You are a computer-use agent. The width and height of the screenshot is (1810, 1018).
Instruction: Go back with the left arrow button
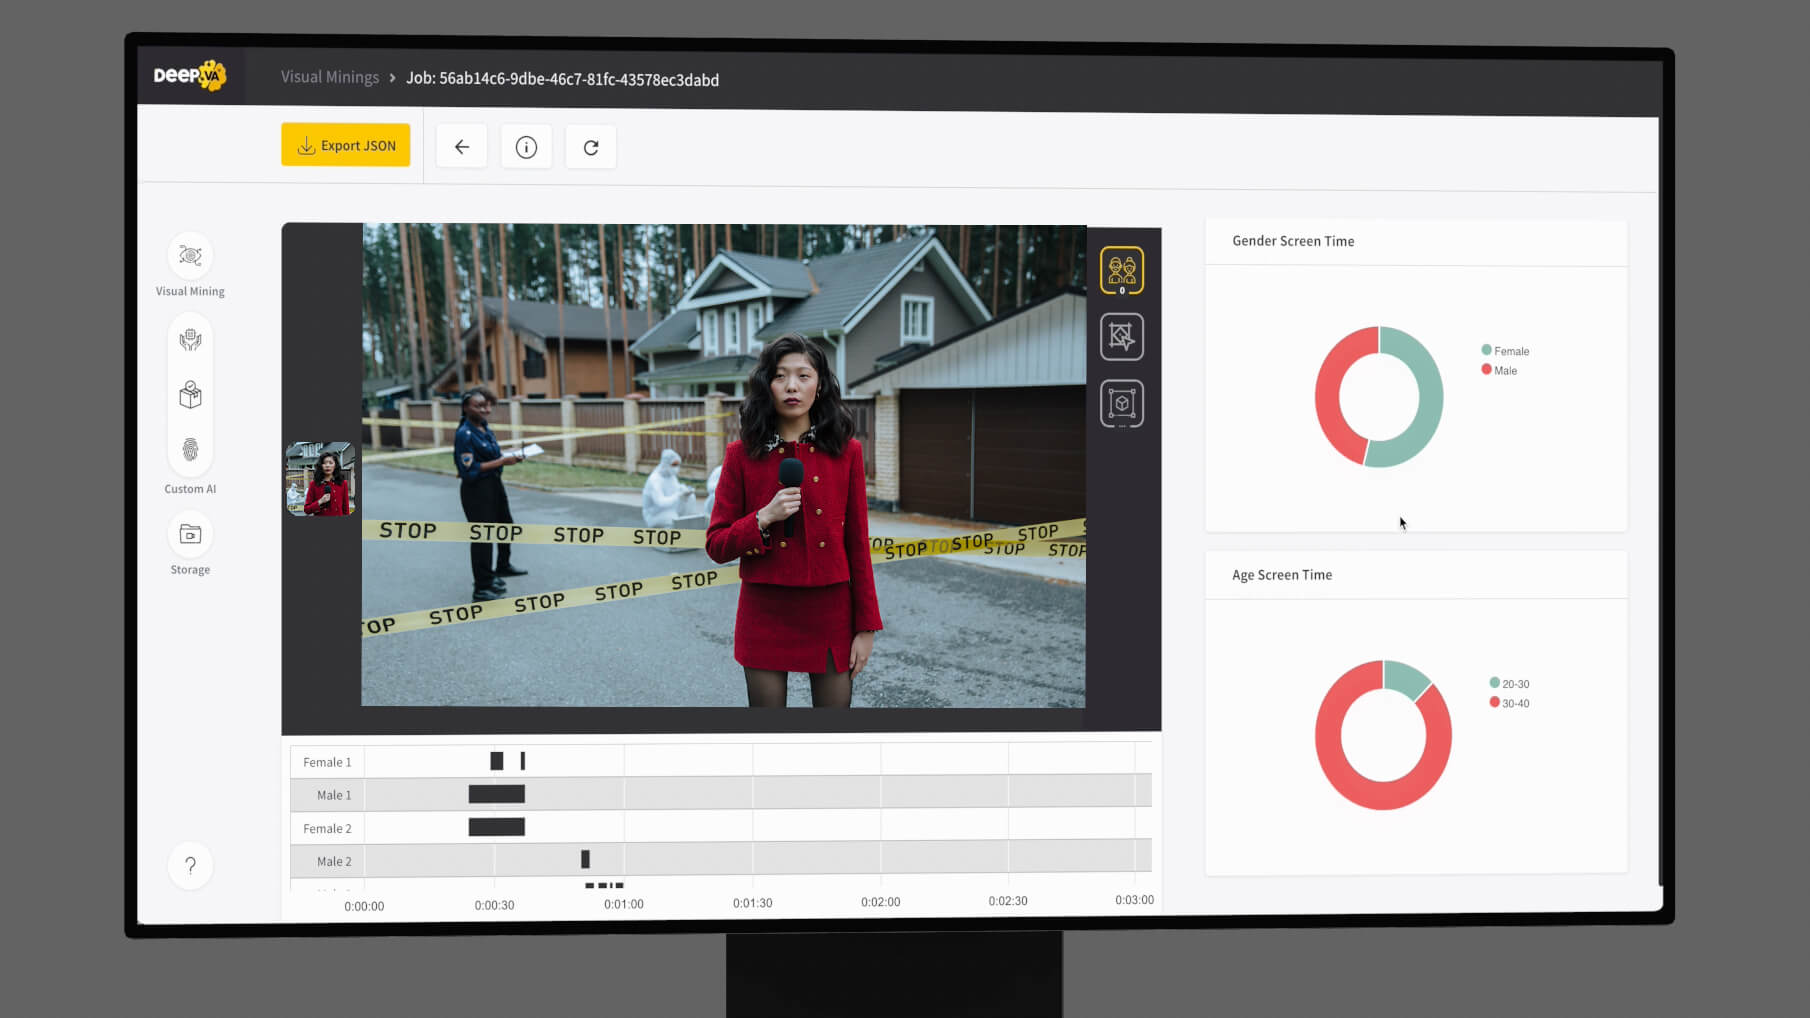point(462,147)
